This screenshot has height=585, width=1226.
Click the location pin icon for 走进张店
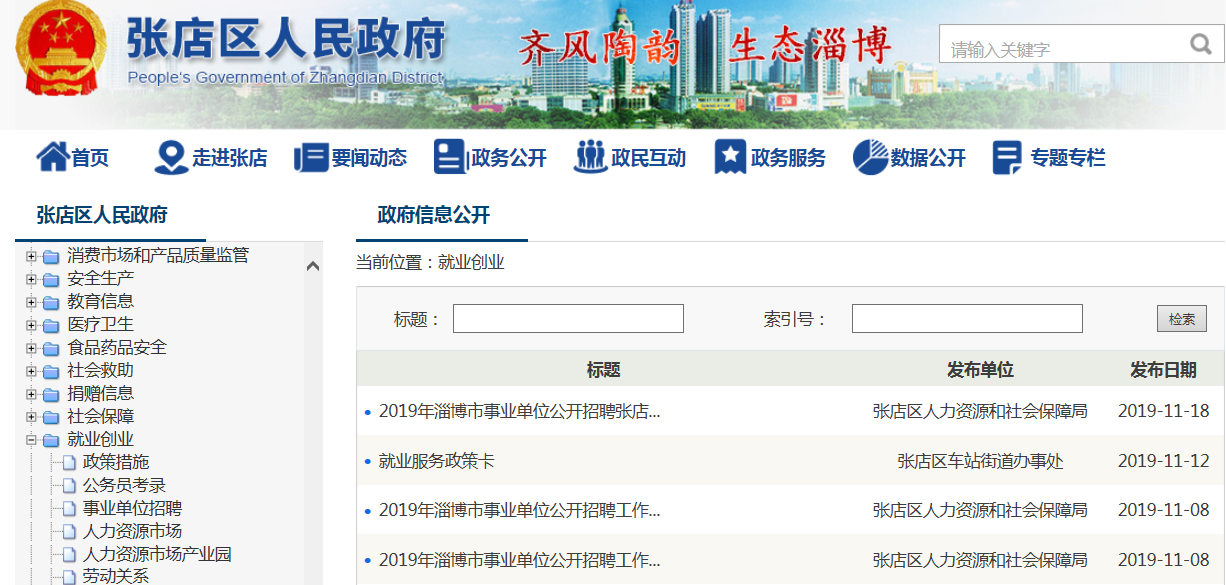171,157
